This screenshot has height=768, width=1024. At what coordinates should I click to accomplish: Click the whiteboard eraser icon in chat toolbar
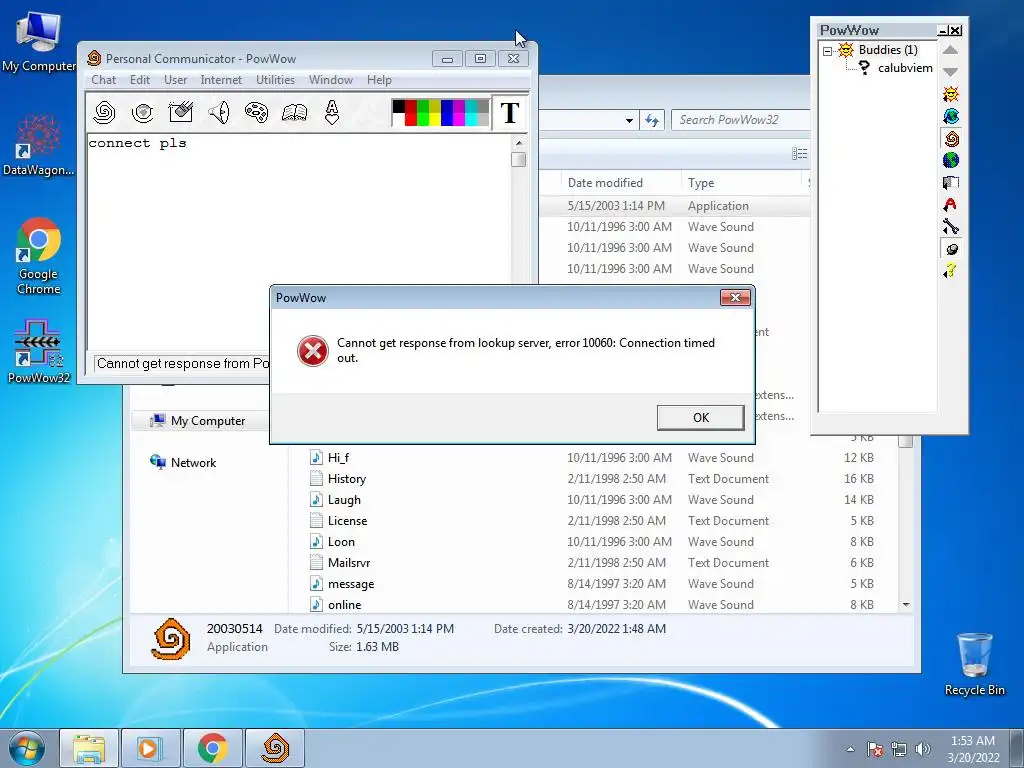tap(180, 112)
